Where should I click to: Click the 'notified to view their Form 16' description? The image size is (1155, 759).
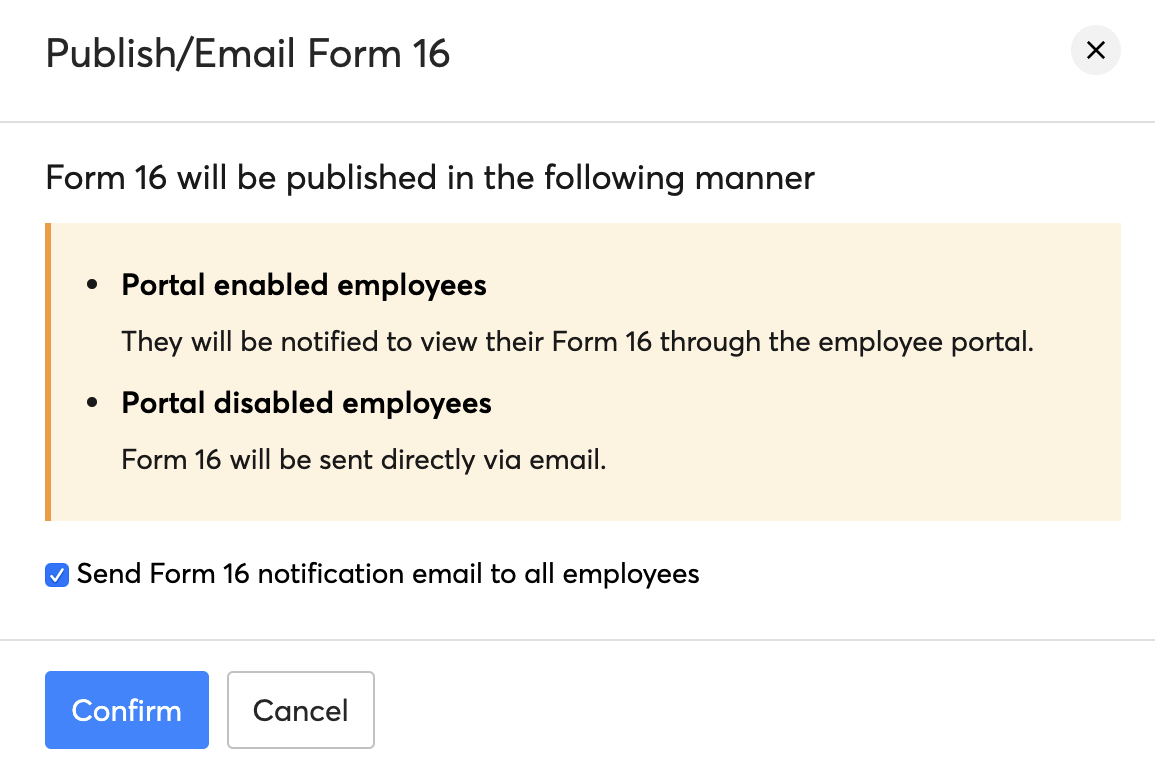pos(576,342)
